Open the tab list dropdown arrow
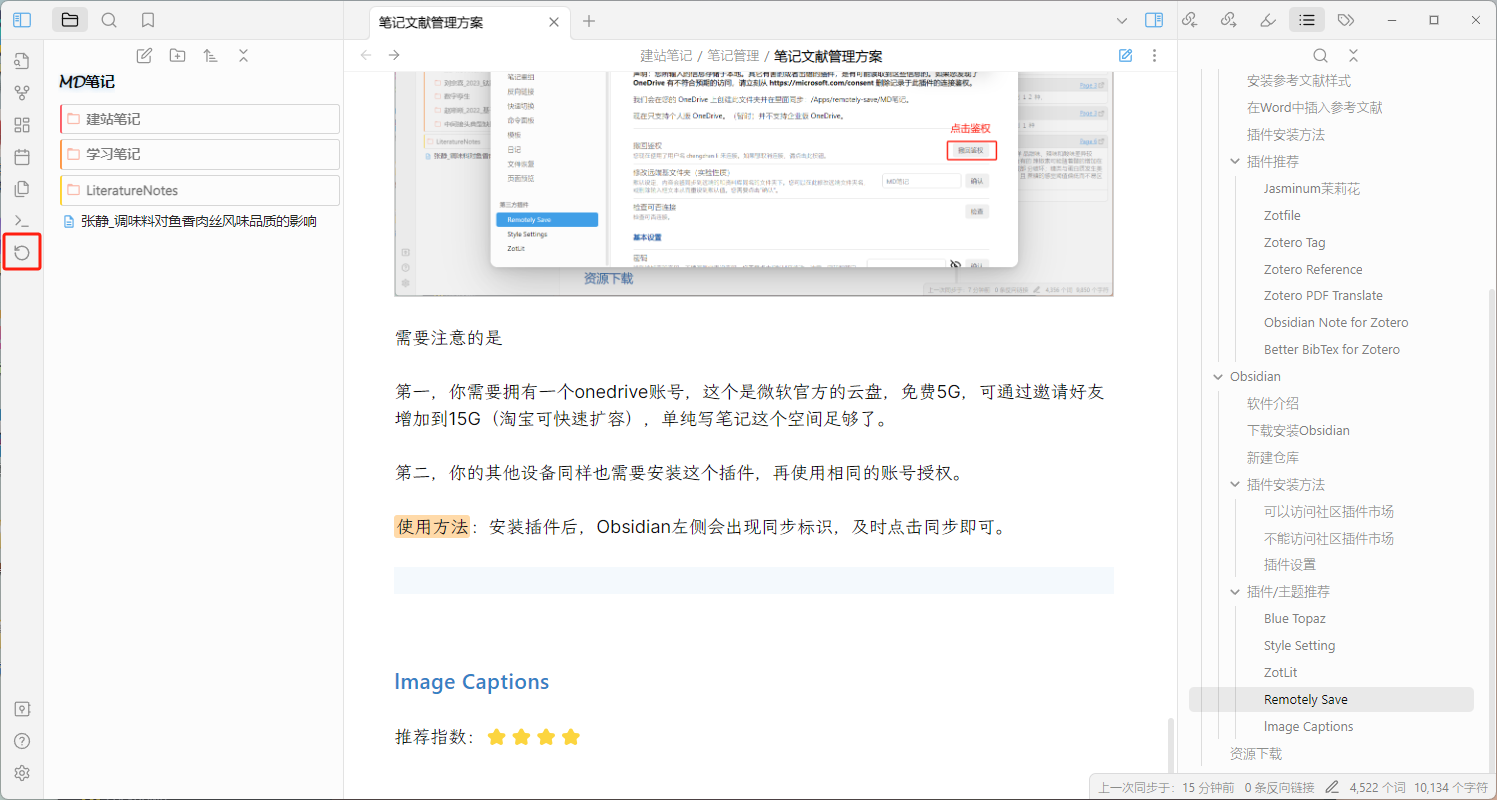Screen dimensions: 1497x800 (x=1122, y=20)
